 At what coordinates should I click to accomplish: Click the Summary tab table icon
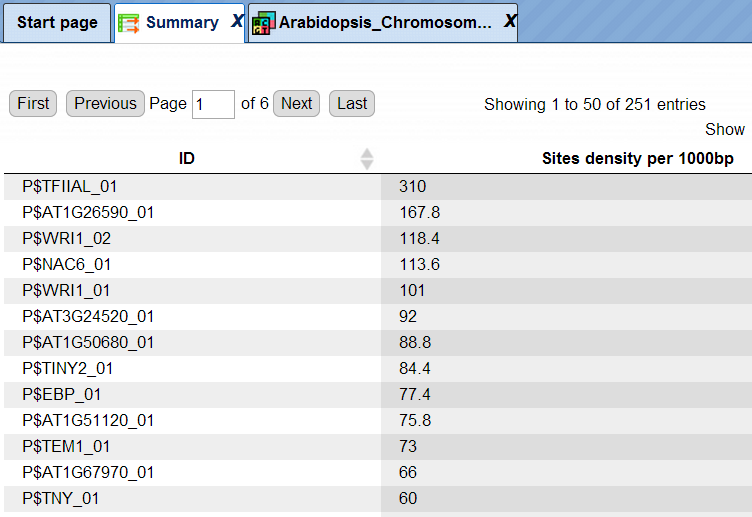[x=129, y=23]
